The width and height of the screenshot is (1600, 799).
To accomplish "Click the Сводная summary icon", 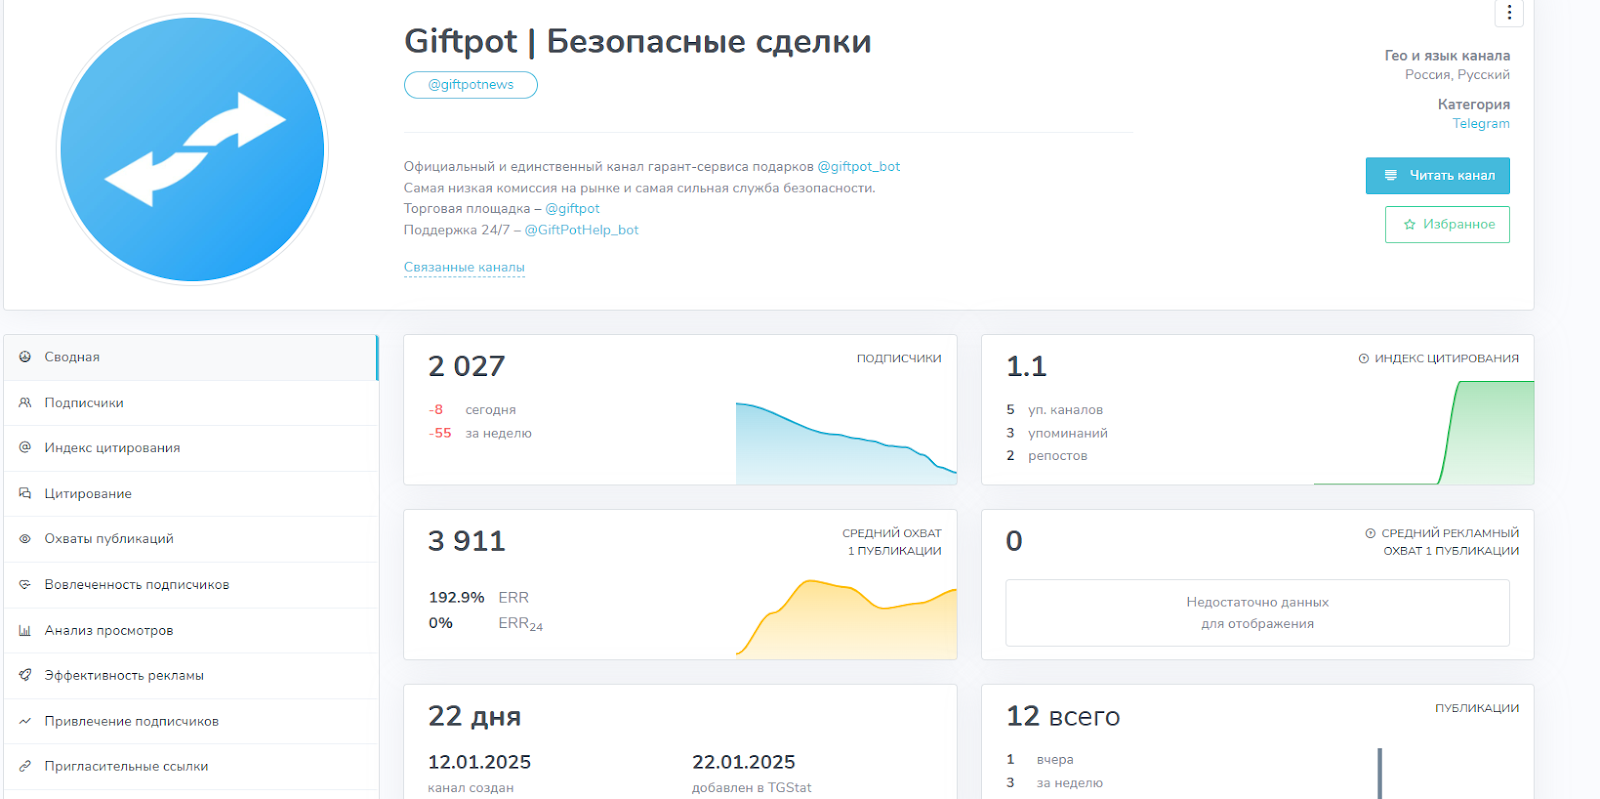I will coord(25,357).
